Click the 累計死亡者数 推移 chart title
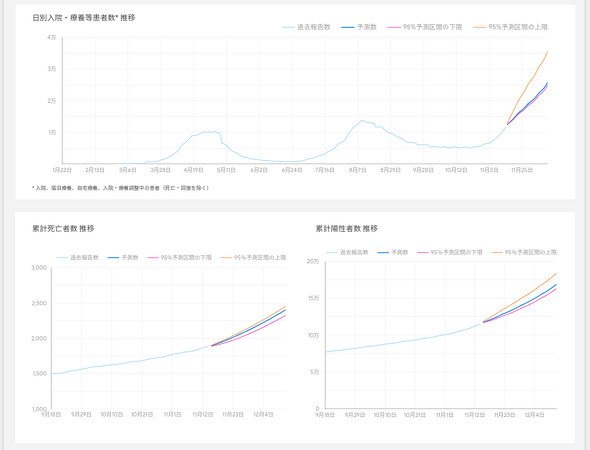Viewport: 590px width, 450px height. [x=63, y=228]
